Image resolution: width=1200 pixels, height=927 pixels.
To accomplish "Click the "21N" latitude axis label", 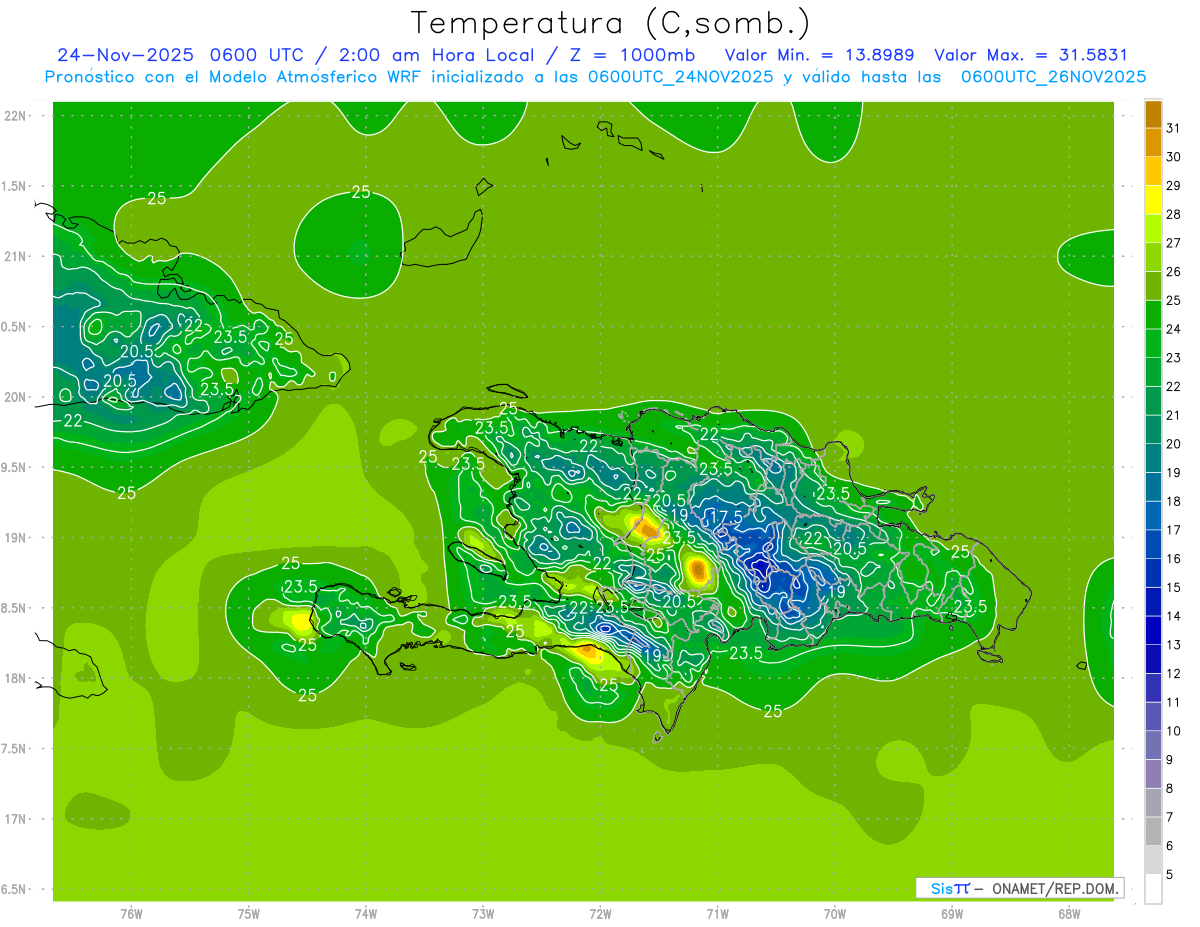I will pos(15,257).
